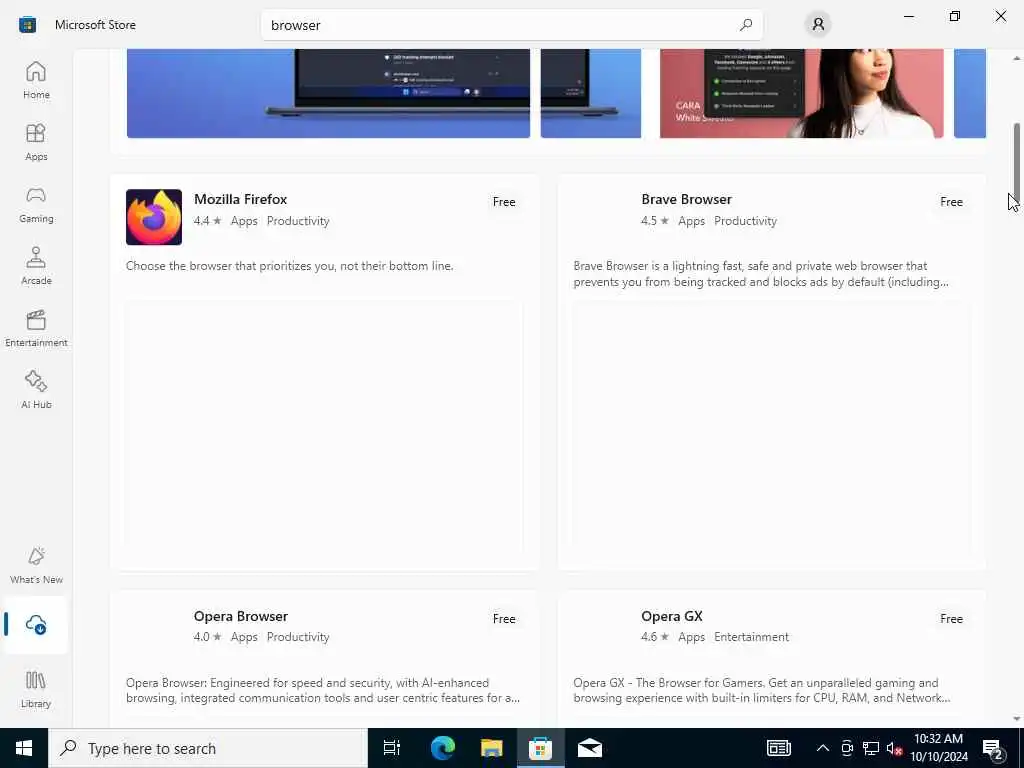Viewport: 1024px width, 768px height.
Task: Click Free price on Mozilla Firefox card
Action: tap(504, 202)
